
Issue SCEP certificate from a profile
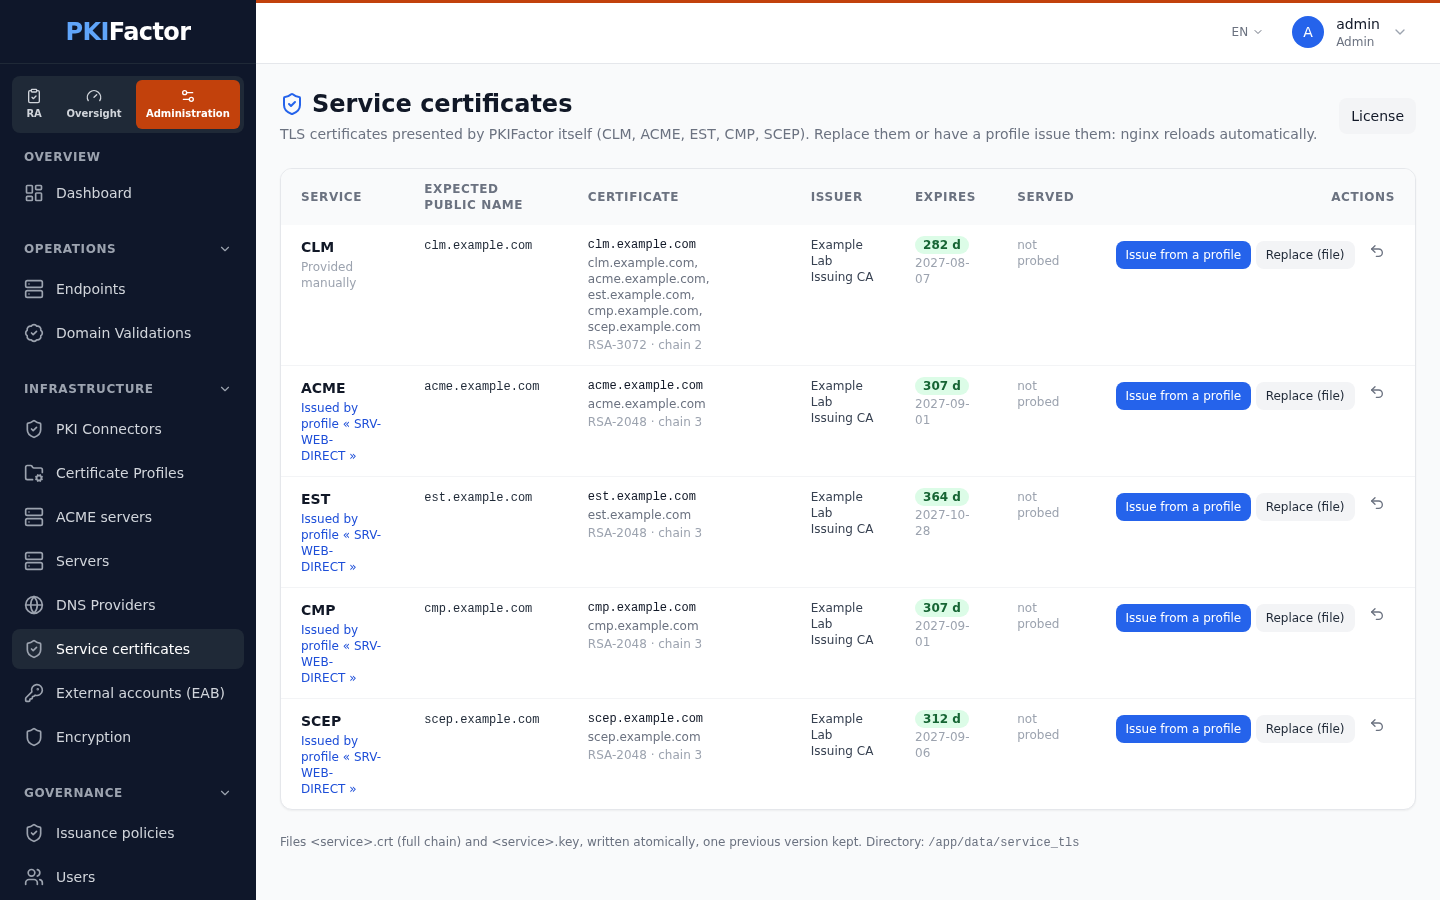1183,729
